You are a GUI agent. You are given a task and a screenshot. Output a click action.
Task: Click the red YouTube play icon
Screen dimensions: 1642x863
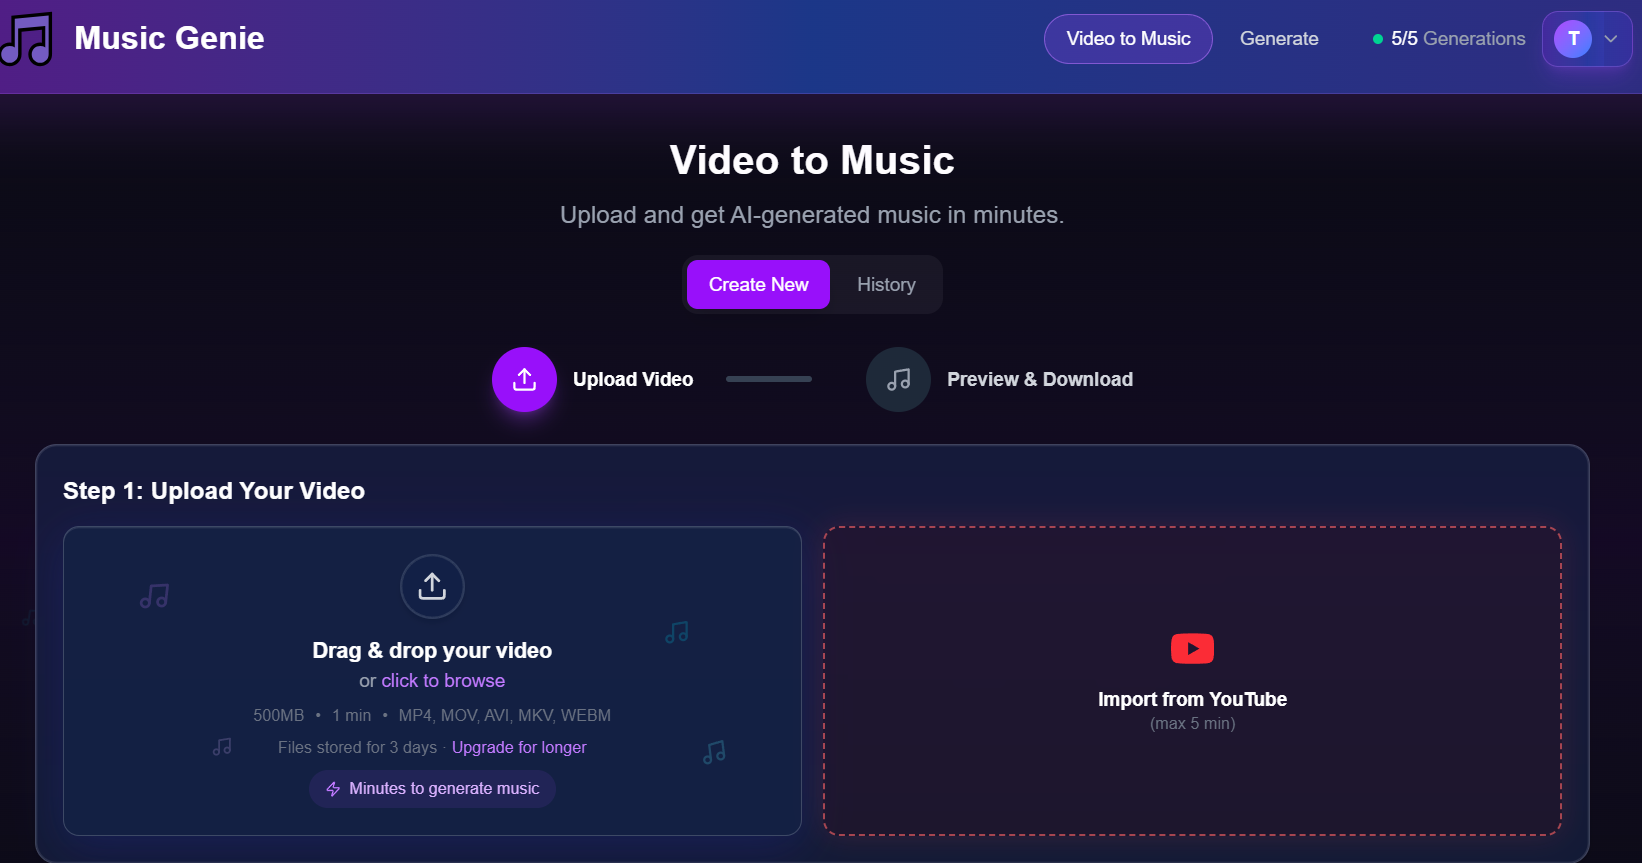[1192, 648]
